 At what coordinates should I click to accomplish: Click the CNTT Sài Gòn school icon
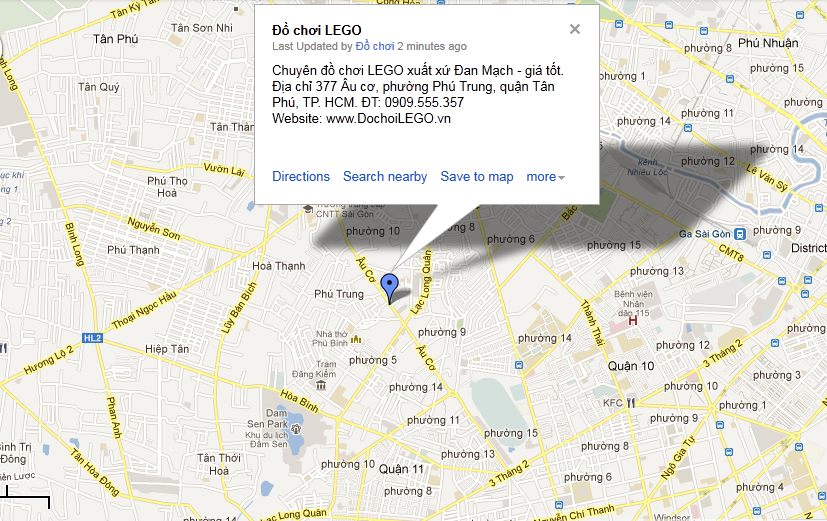click(308, 209)
